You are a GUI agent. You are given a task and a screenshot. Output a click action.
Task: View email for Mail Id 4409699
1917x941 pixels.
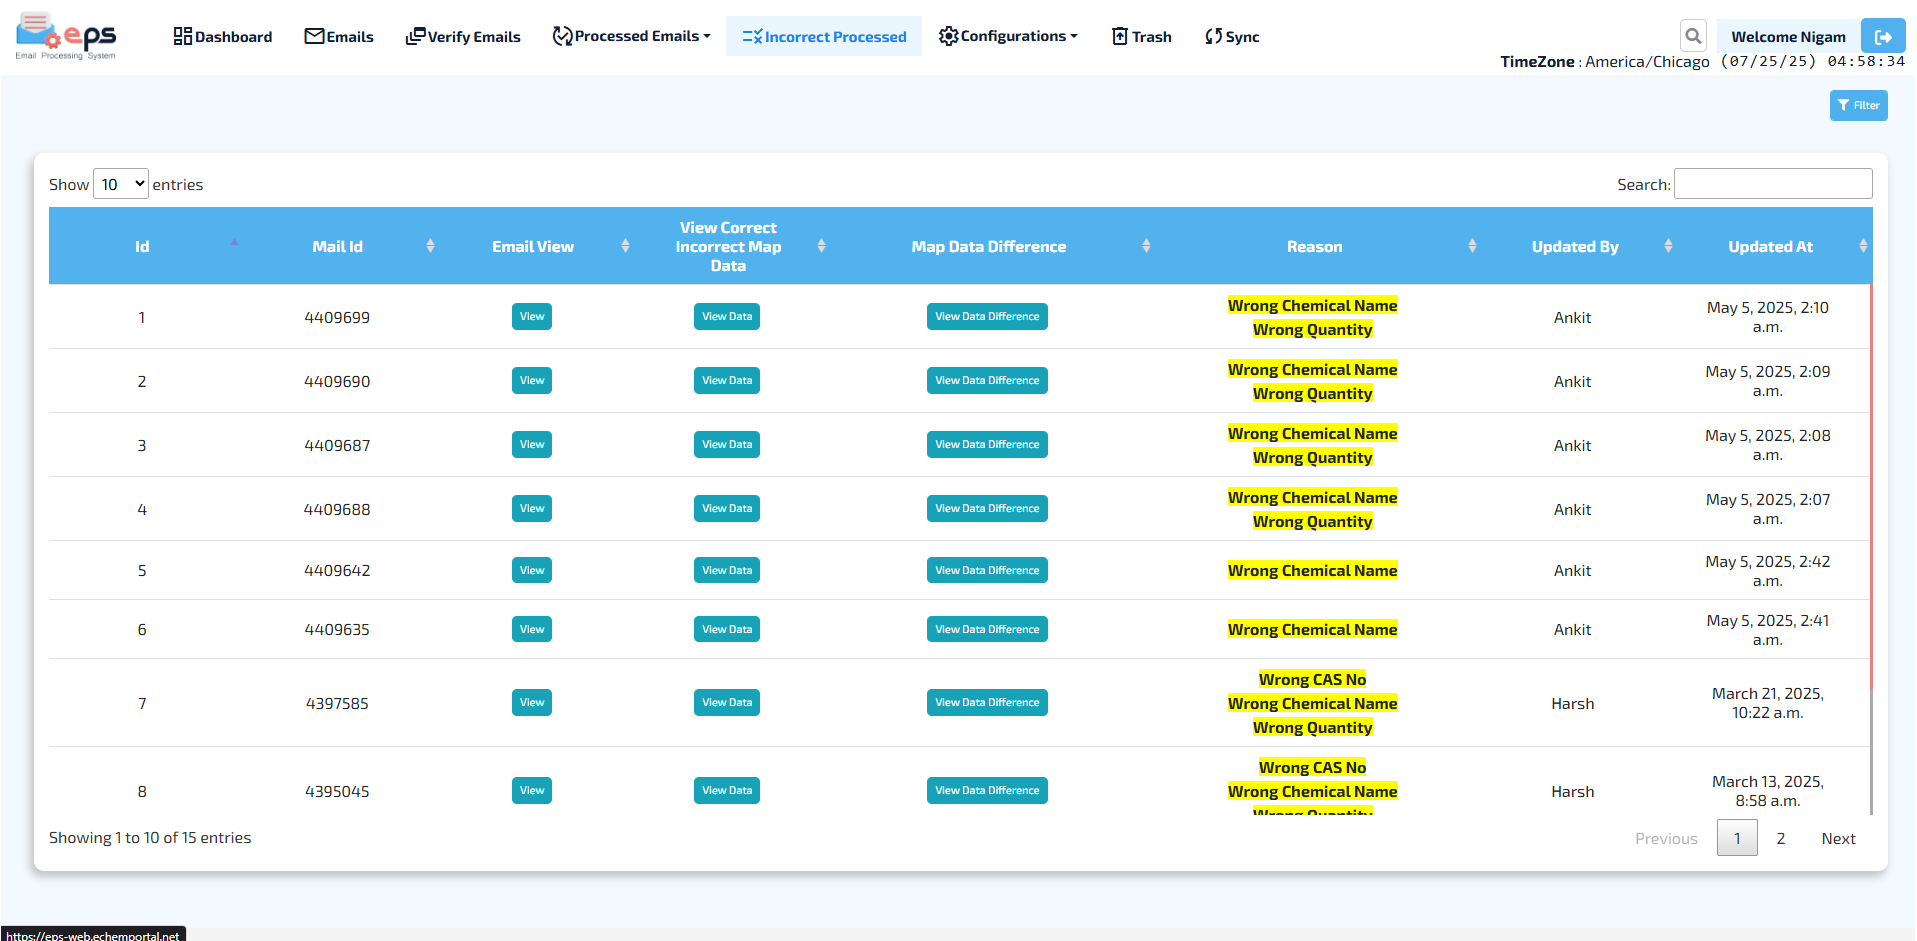click(x=531, y=317)
